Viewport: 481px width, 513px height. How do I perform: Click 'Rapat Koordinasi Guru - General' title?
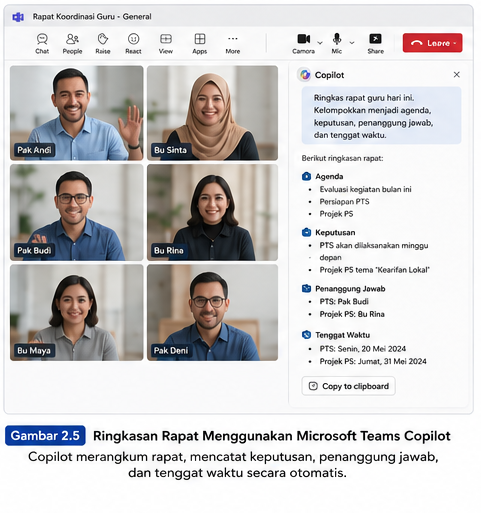[x=92, y=17]
